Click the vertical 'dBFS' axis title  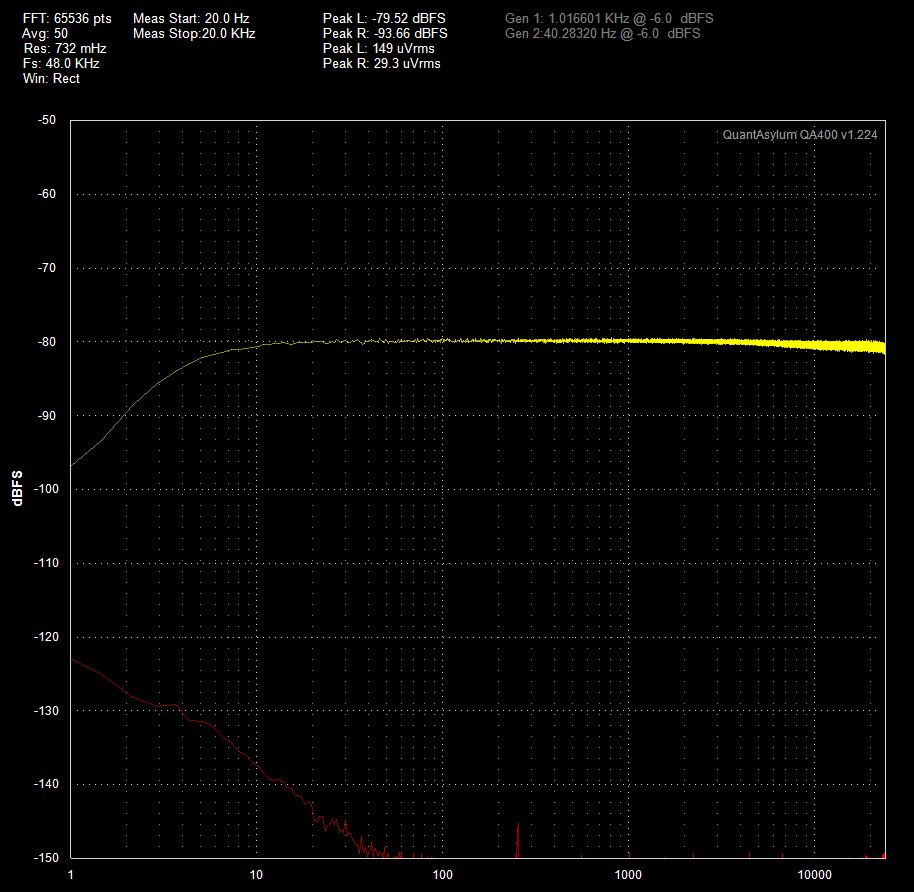pyautogui.click(x=17, y=489)
